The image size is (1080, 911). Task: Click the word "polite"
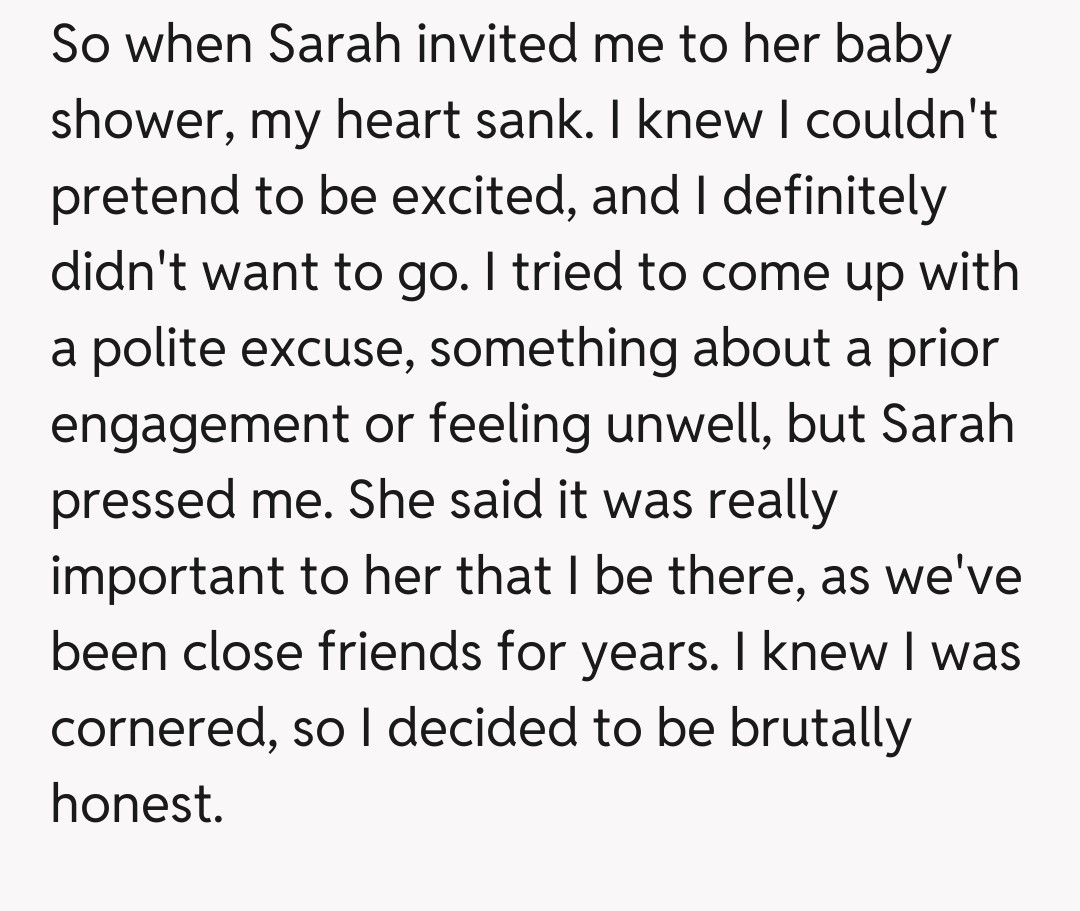(x=162, y=350)
